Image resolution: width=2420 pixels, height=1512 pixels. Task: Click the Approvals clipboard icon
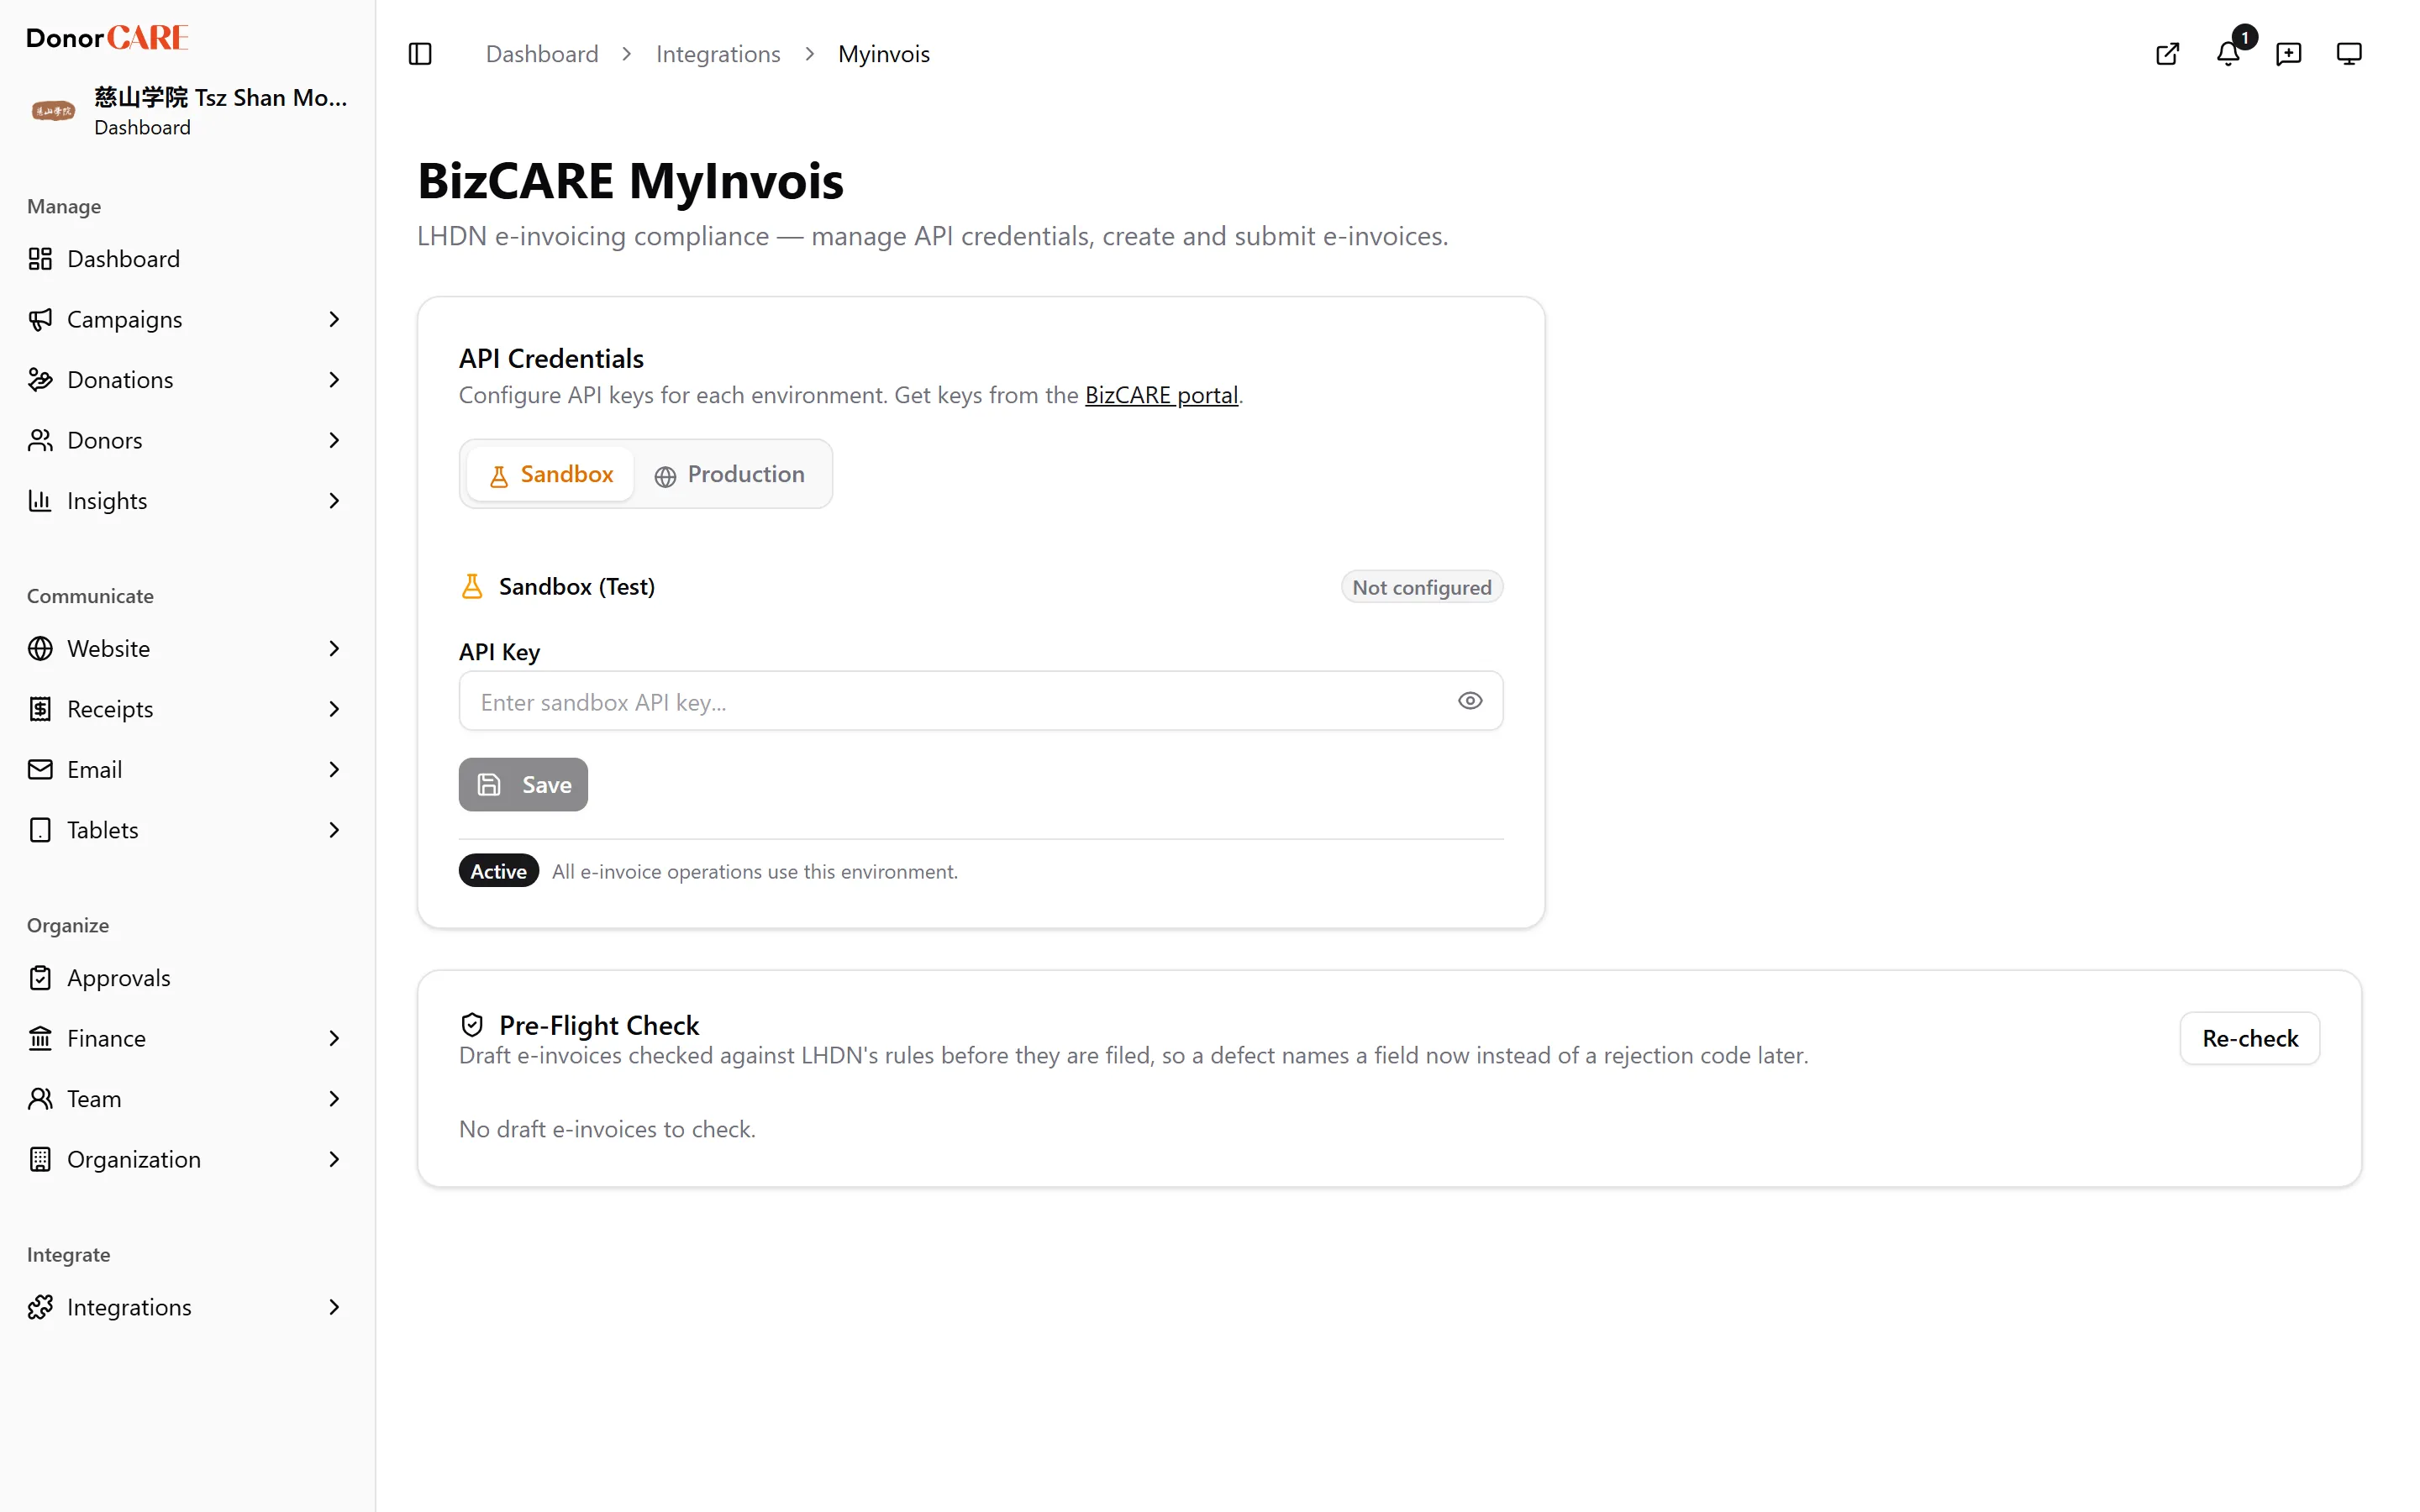40,978
